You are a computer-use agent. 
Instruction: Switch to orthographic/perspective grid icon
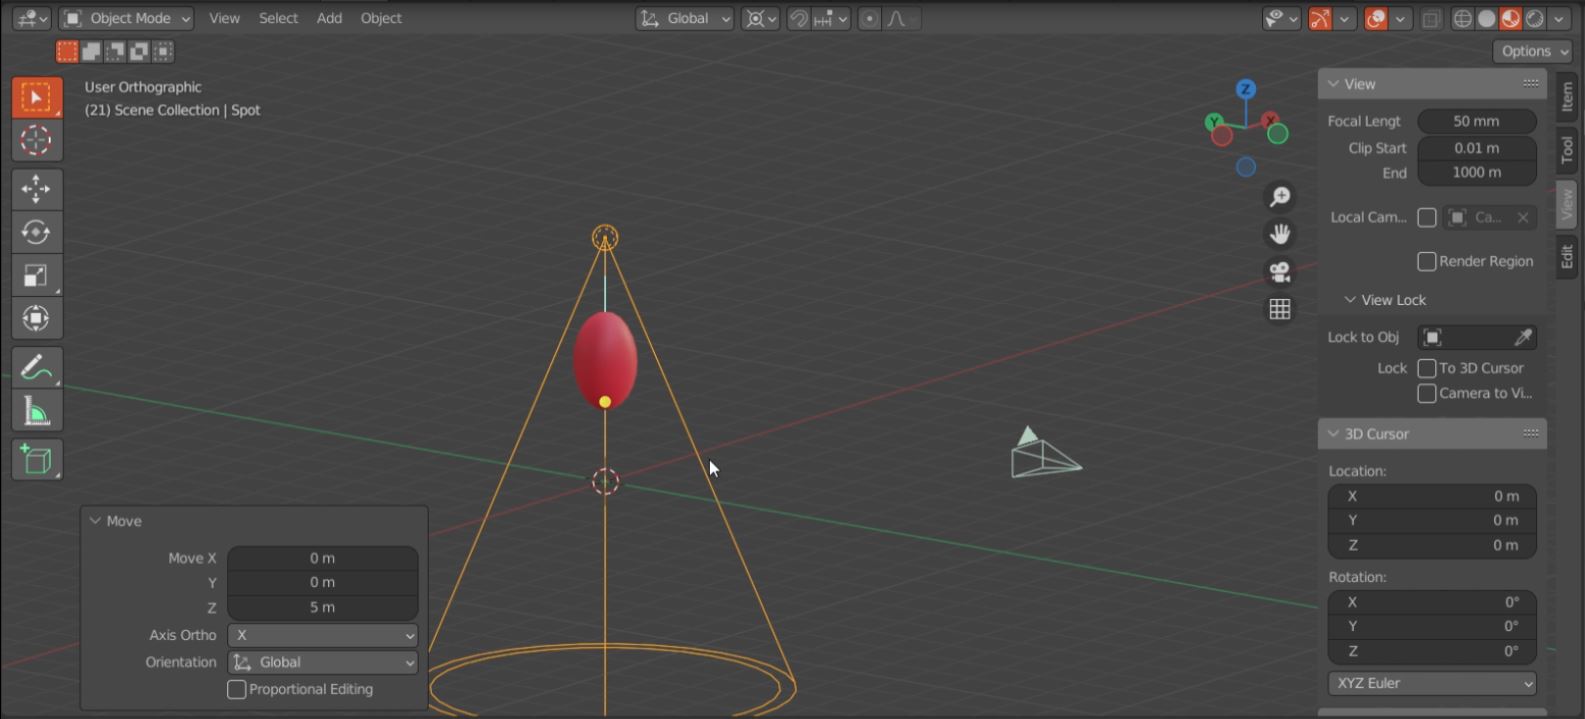[1279, 310]
